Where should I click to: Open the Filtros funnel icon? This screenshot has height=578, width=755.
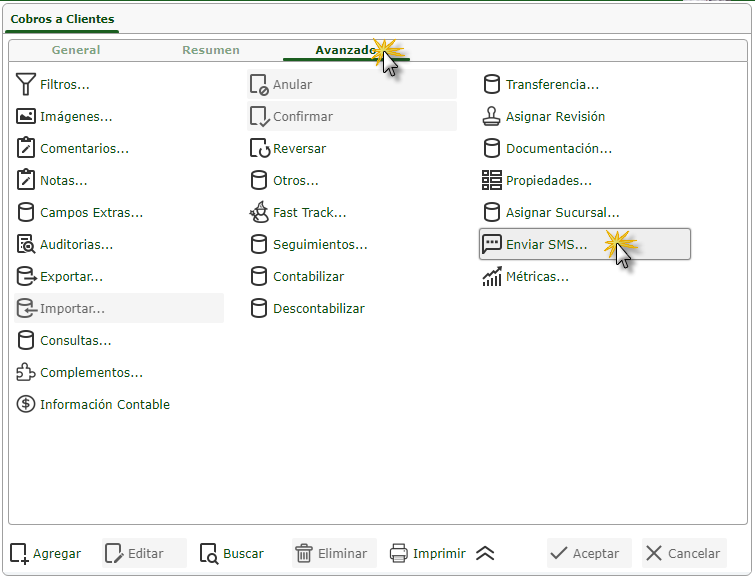click(x=26, y=84)
